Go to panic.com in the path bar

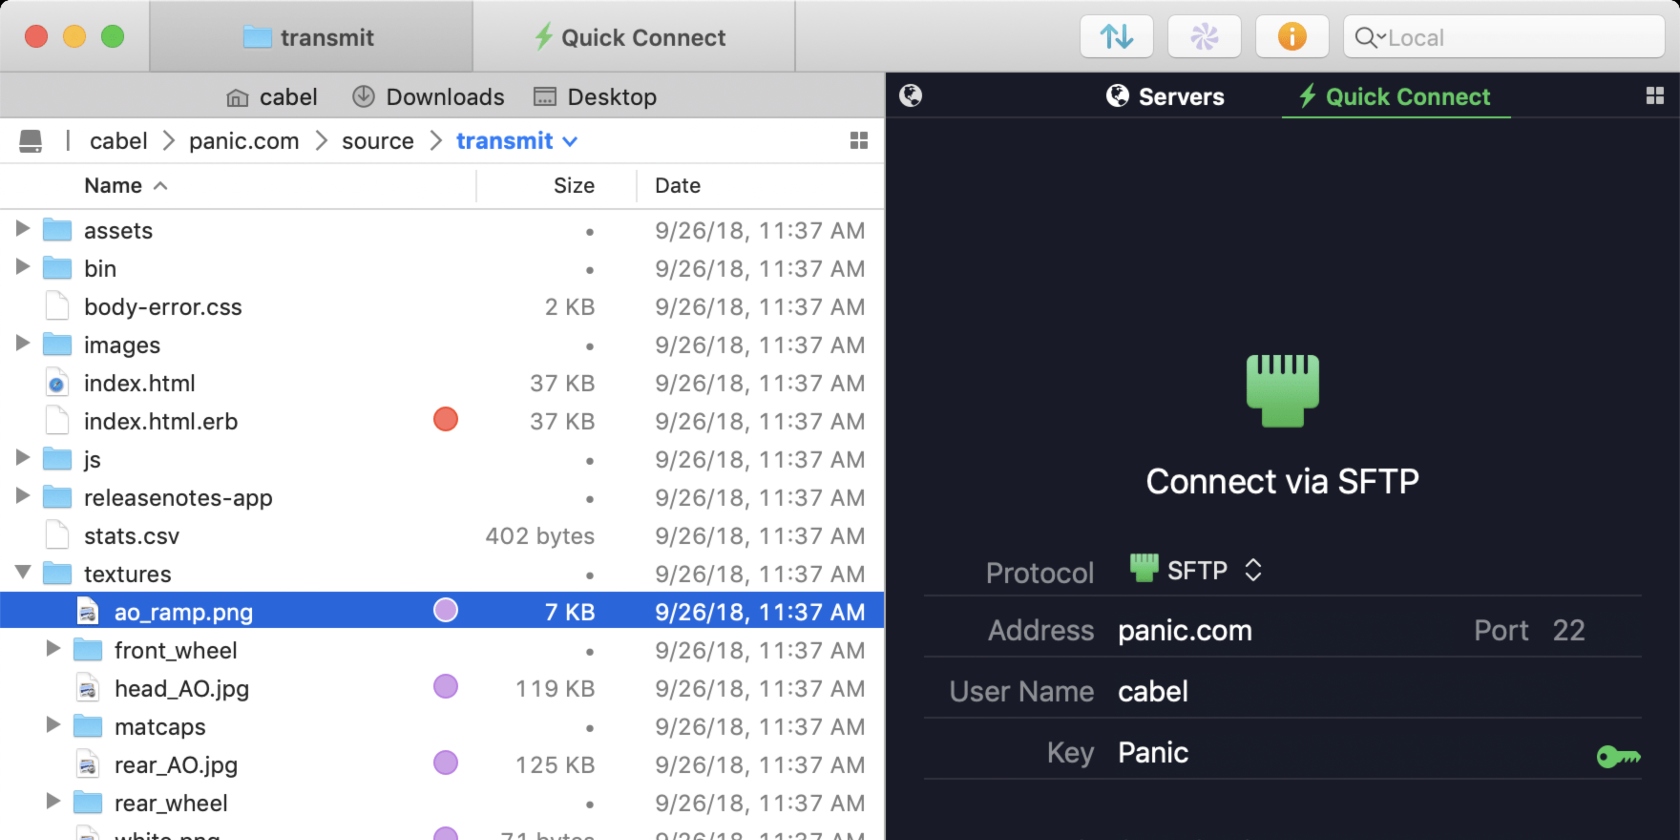tap(244, 141)
